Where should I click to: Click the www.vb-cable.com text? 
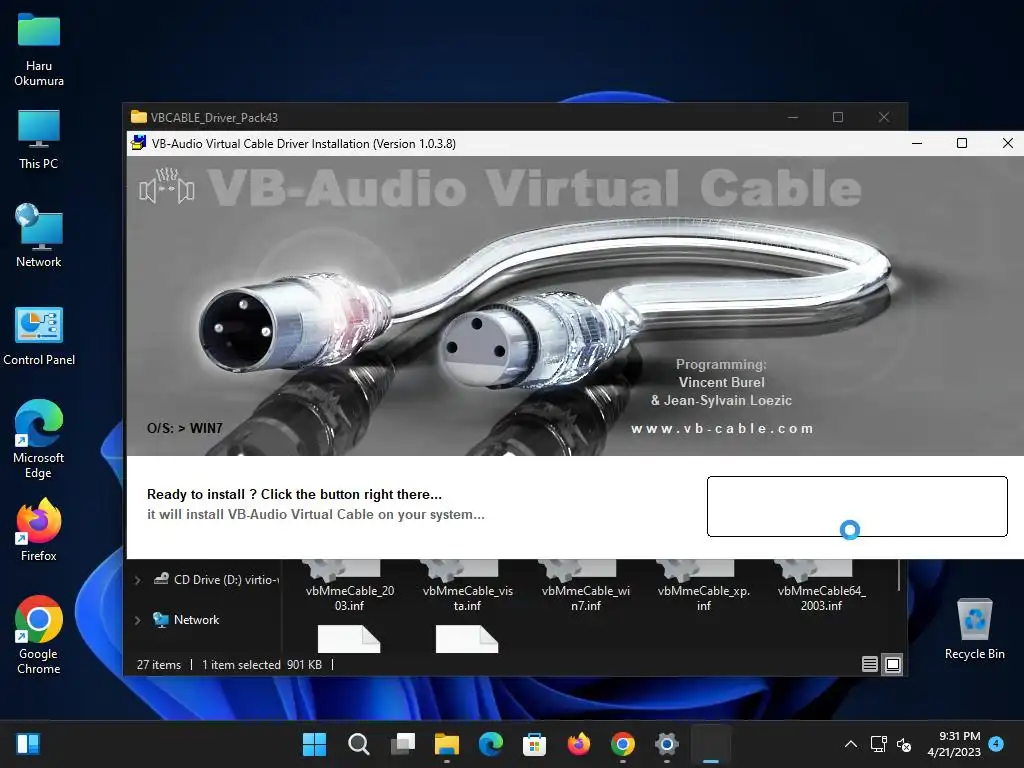(722, 428)
